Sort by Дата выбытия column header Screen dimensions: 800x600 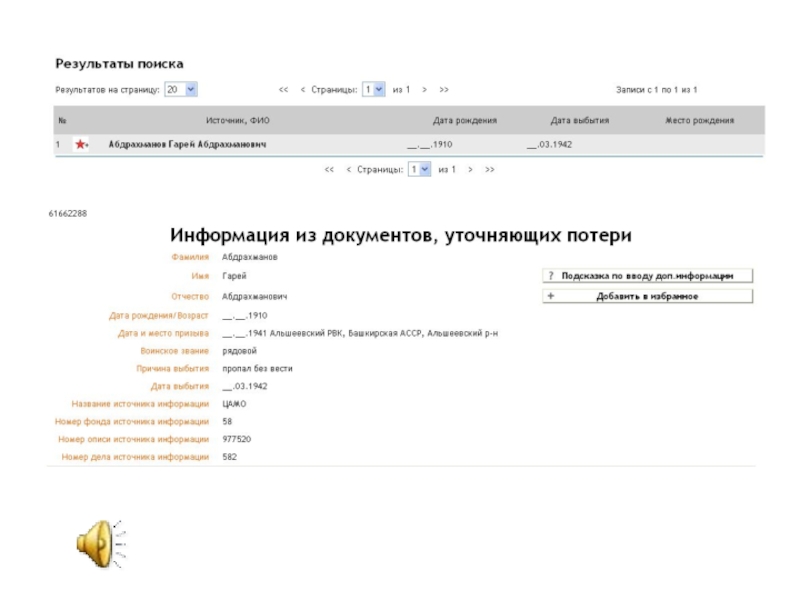pyautogui.click(x=579, y=121)
